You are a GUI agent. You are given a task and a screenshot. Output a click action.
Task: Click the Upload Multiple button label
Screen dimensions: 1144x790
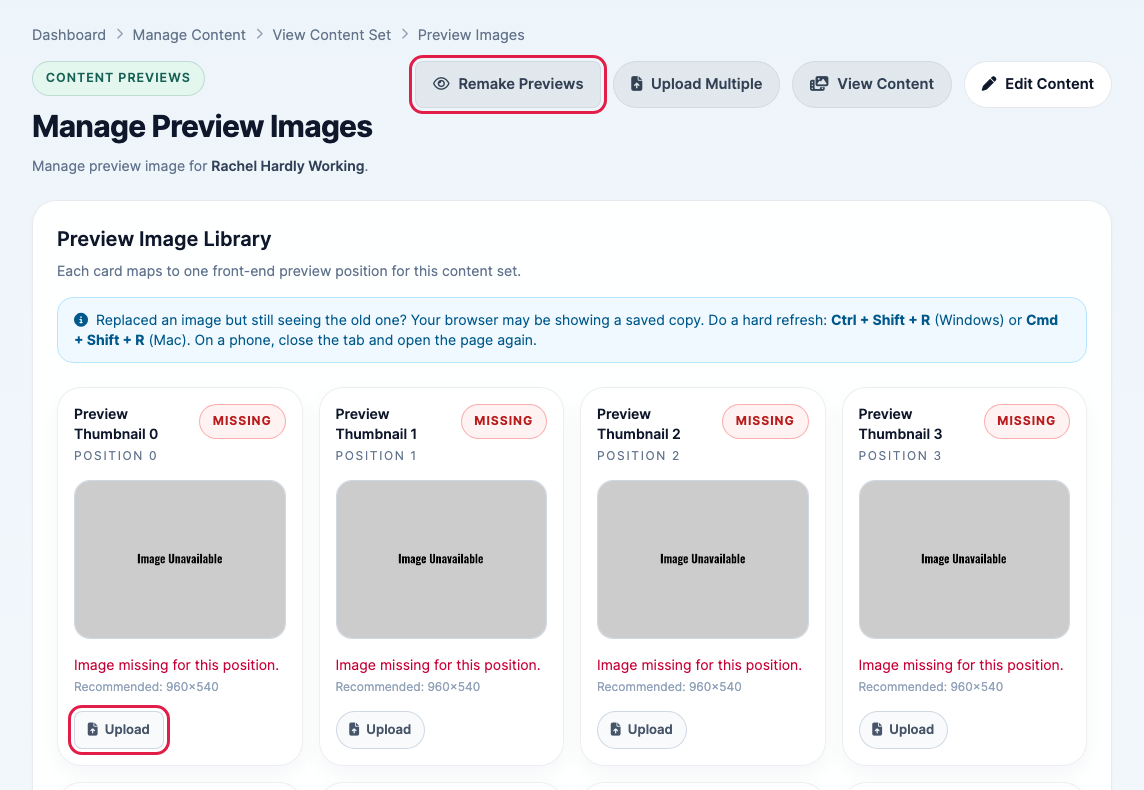pos(706,84)
